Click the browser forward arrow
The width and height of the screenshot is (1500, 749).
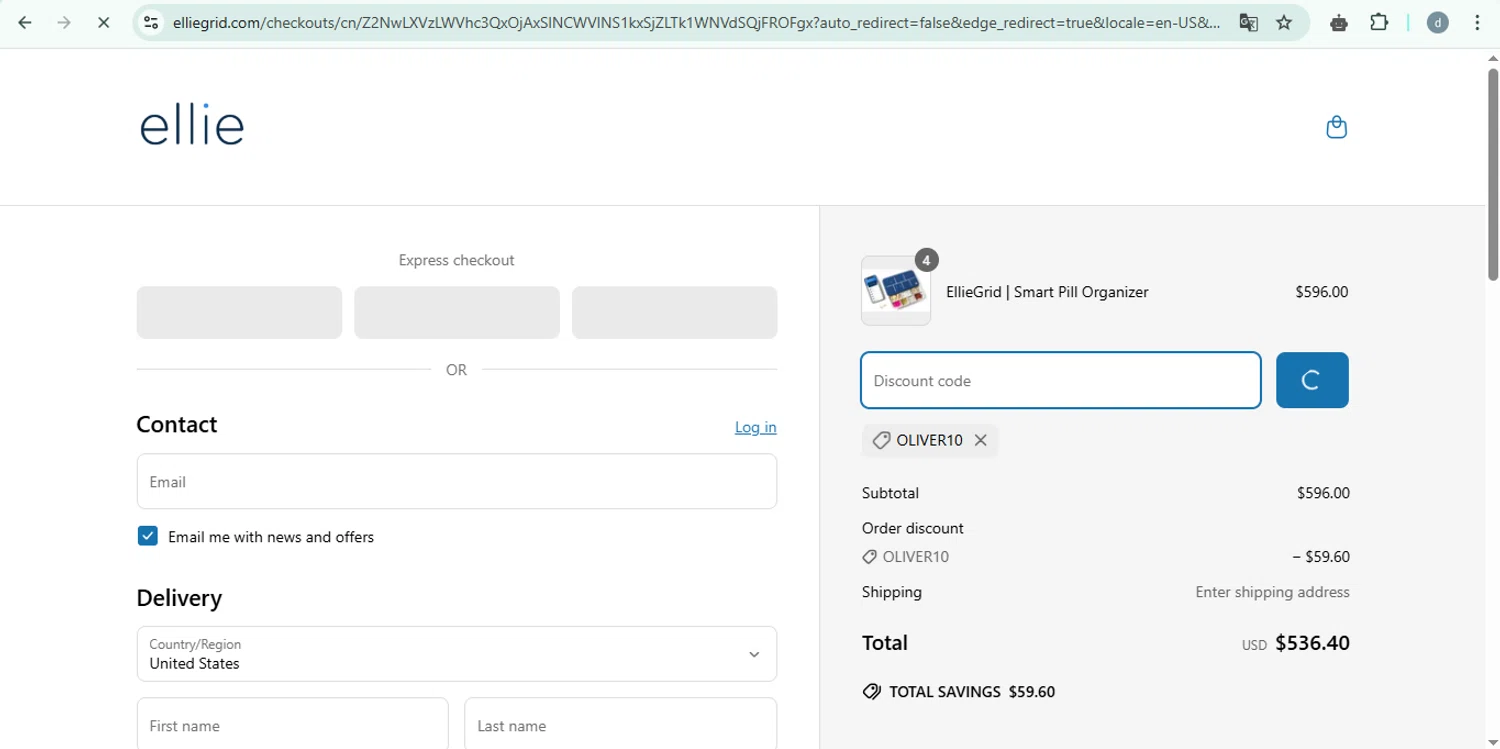coord(64,22)
